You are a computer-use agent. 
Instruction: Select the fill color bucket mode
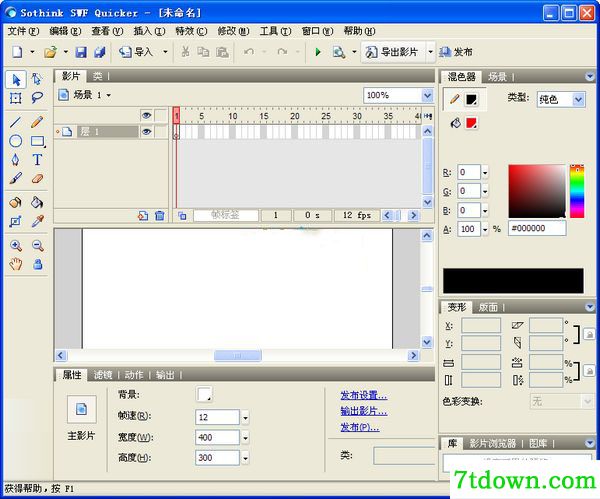coord(455,123)
